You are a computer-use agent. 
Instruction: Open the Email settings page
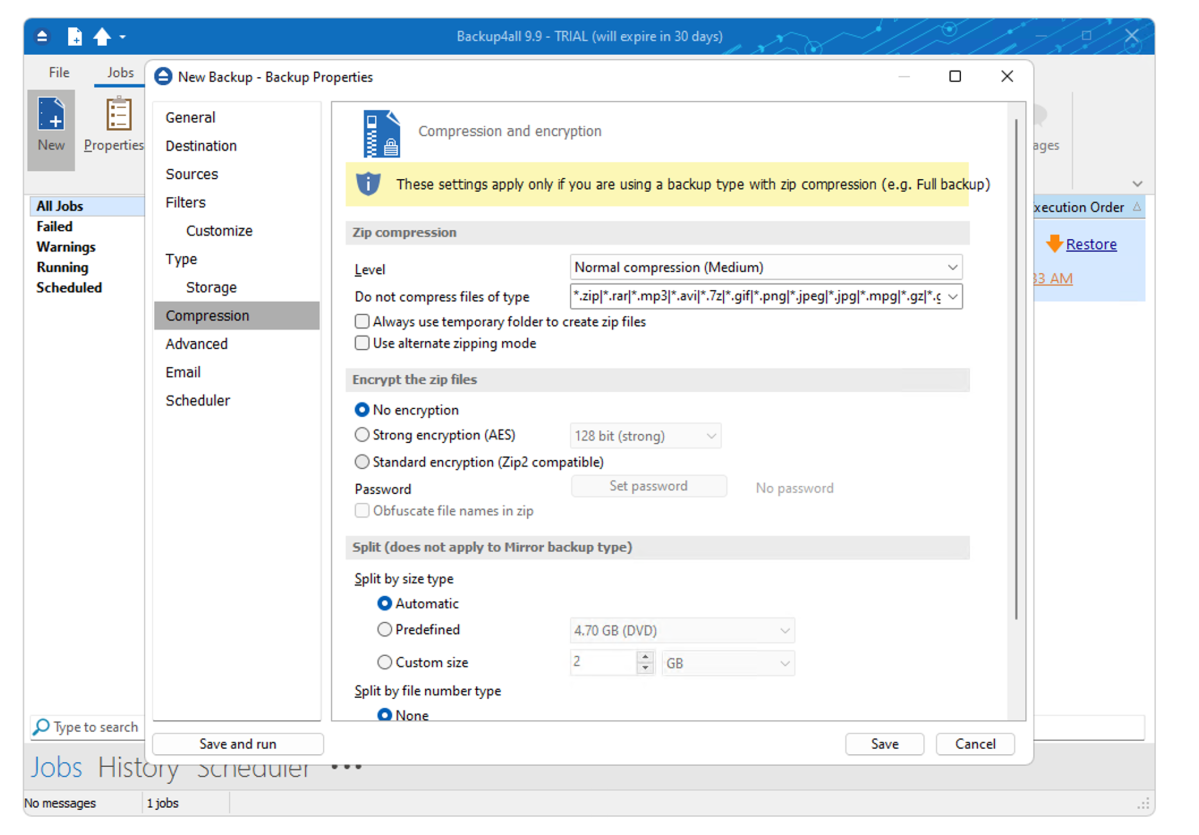point(184,372)
